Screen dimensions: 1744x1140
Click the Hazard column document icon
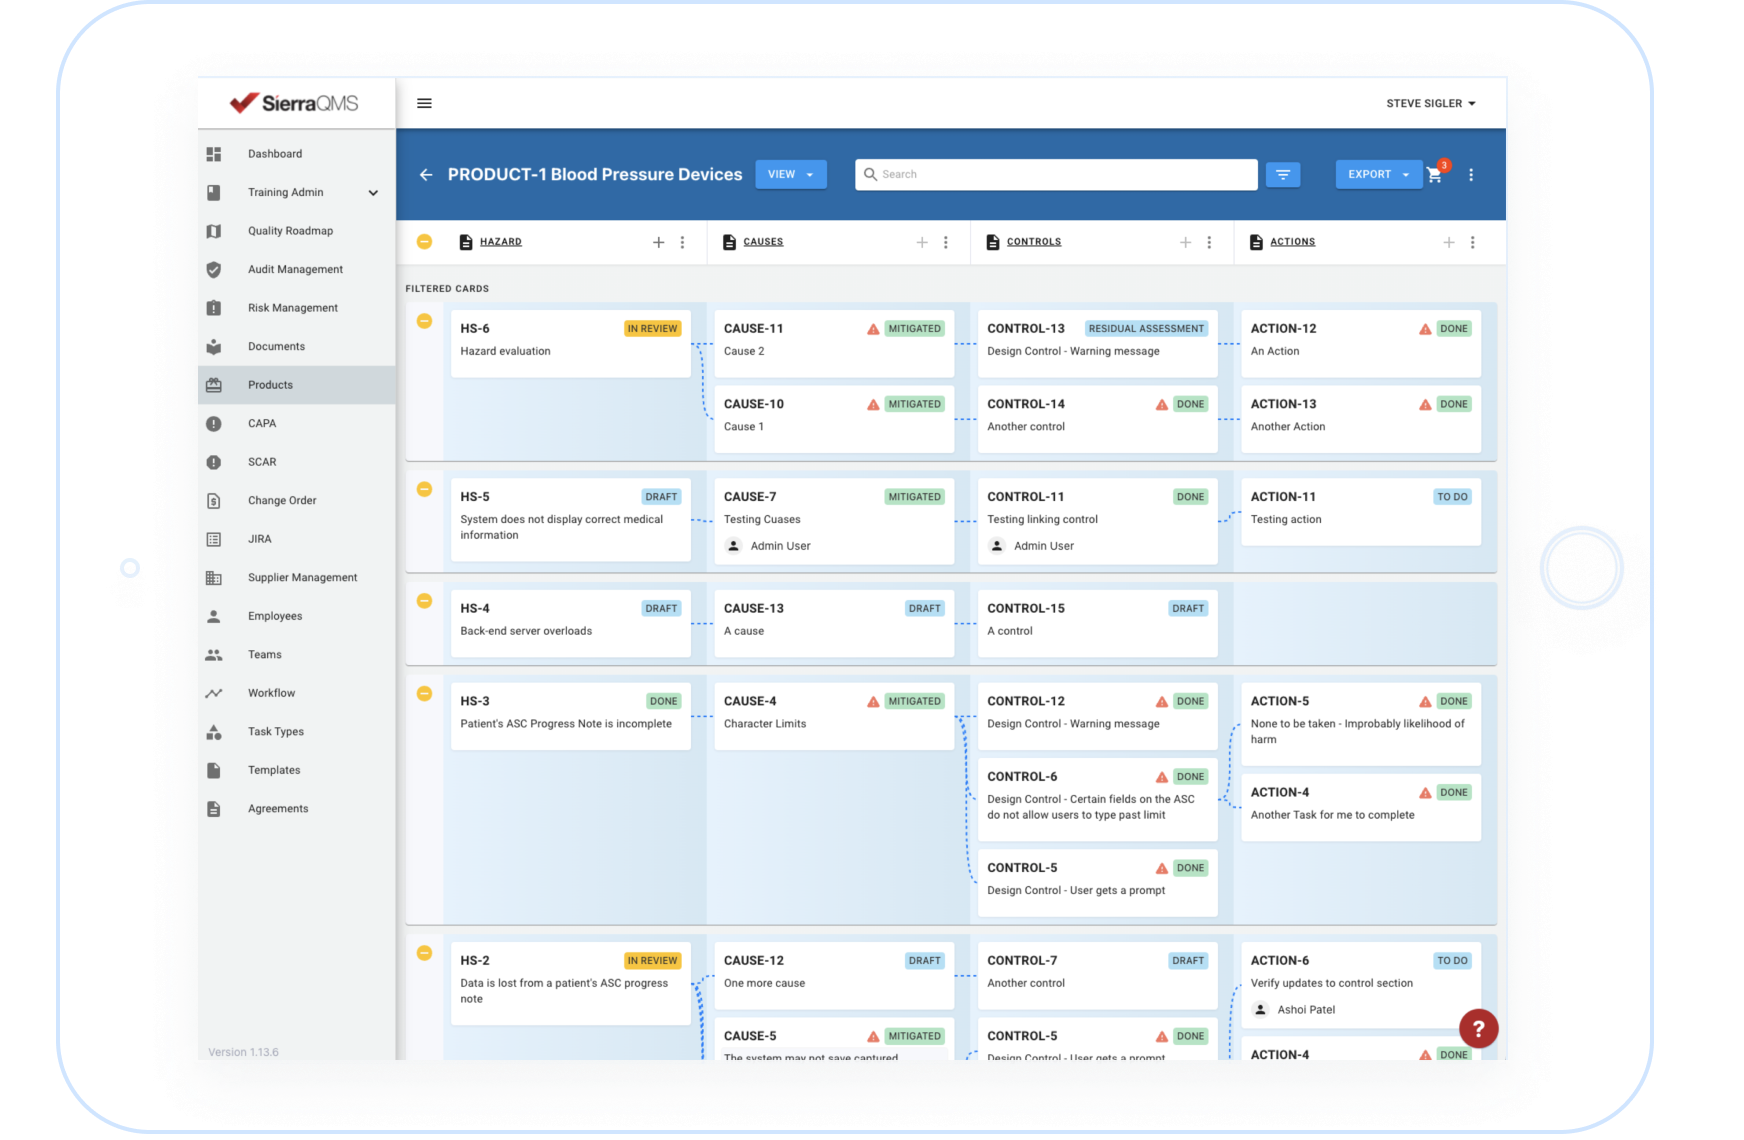[x=465, y=242]
